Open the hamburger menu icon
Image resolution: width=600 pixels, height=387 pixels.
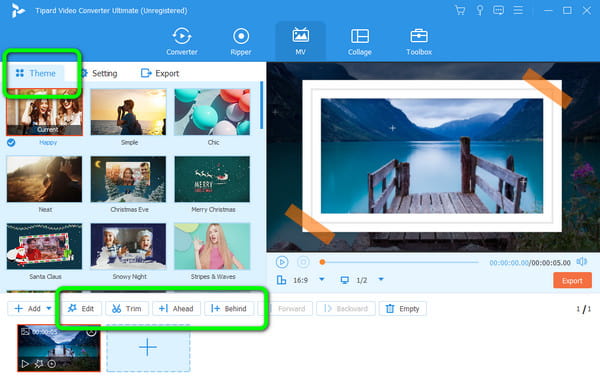518,10
